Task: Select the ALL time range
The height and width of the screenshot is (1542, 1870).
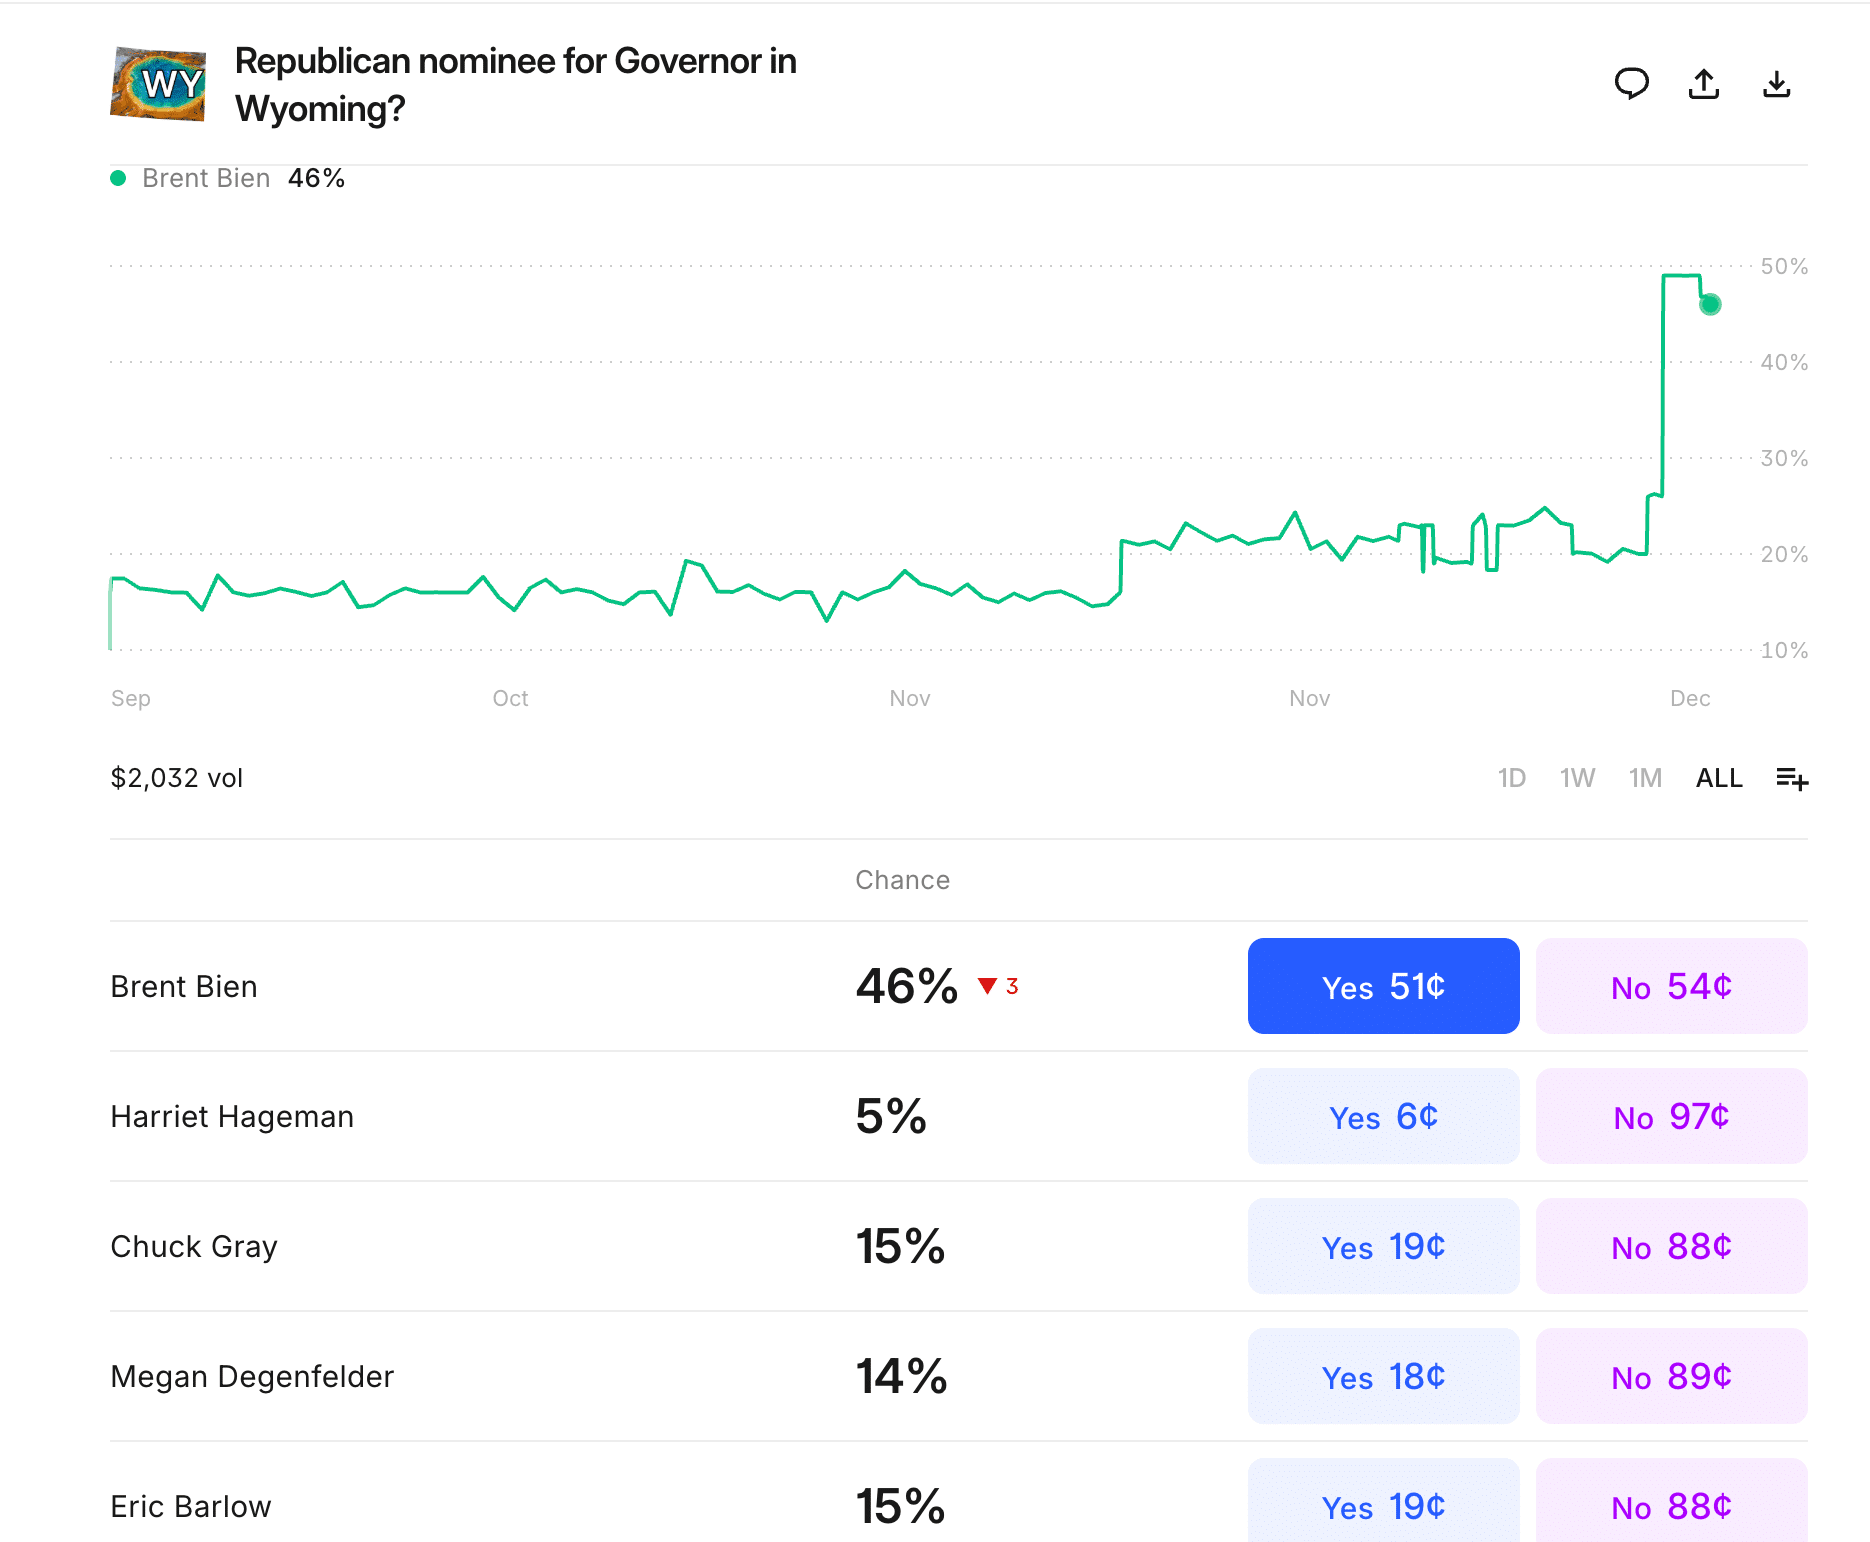Action: coord(1718,778)
